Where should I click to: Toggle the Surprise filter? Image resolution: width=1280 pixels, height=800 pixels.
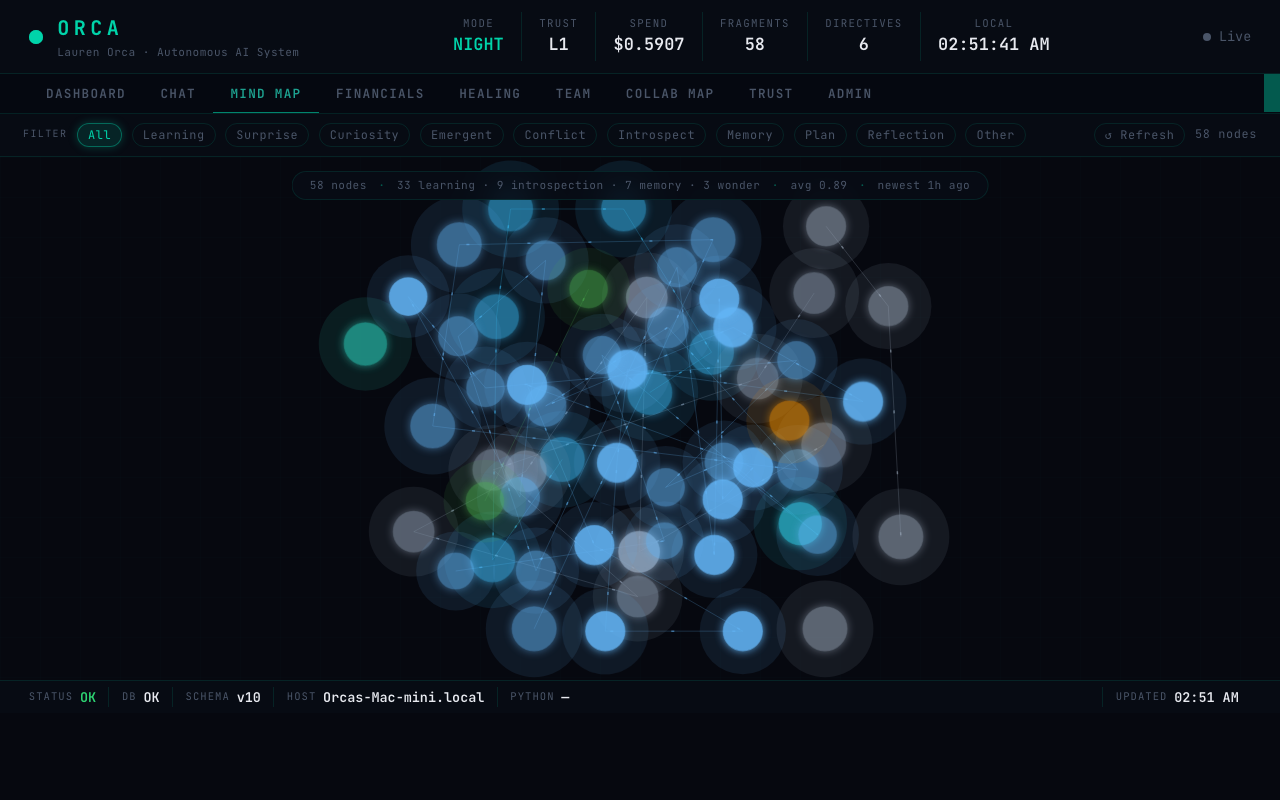click(x=267, y=135)
